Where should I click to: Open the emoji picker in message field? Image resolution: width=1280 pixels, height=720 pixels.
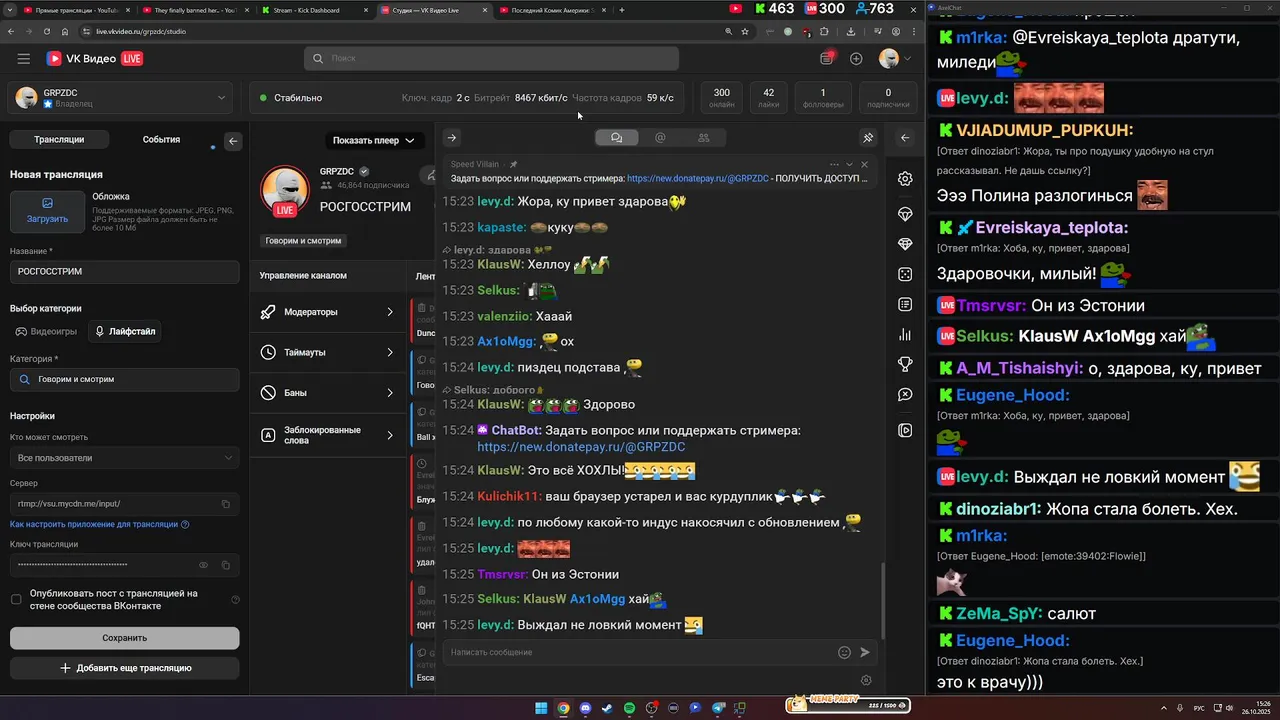844,652
